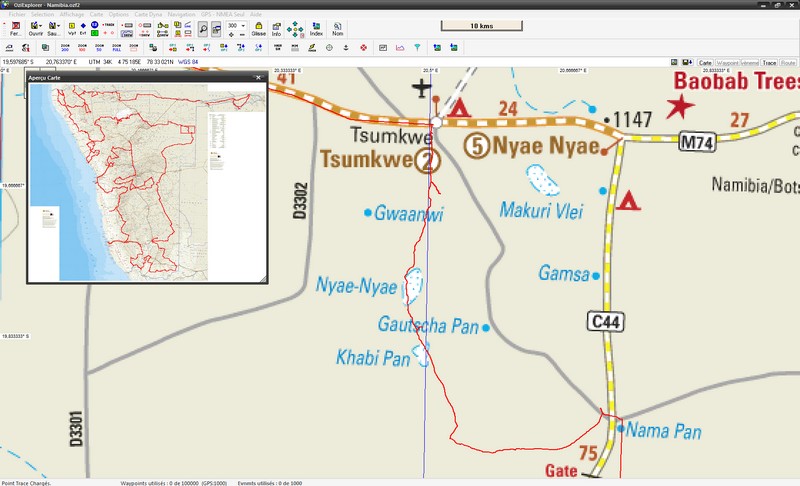Click the Zoom 100 button
800x486 pixels.
tap(82, 48)
